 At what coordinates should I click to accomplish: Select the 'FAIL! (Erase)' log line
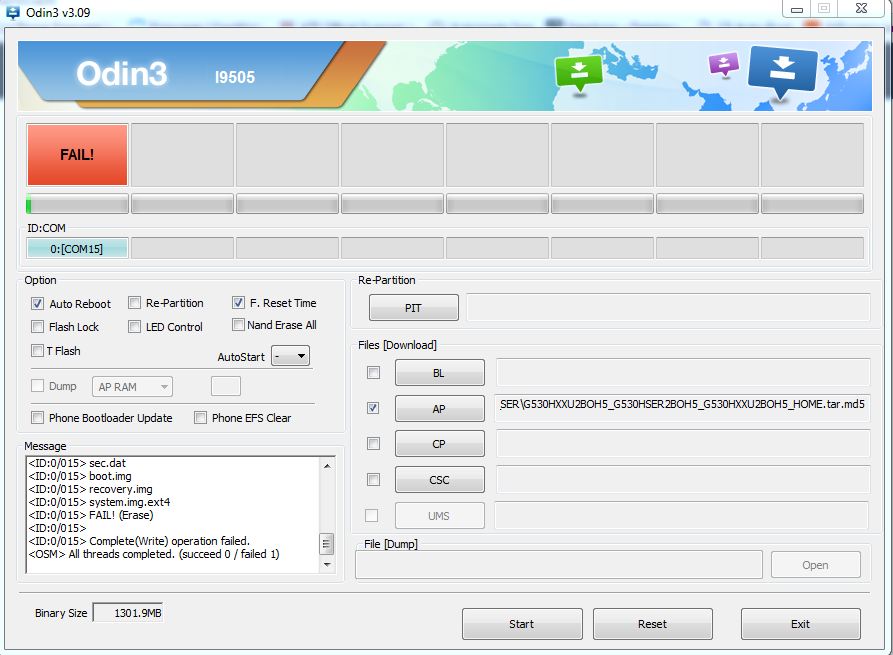tap(91, 515)
